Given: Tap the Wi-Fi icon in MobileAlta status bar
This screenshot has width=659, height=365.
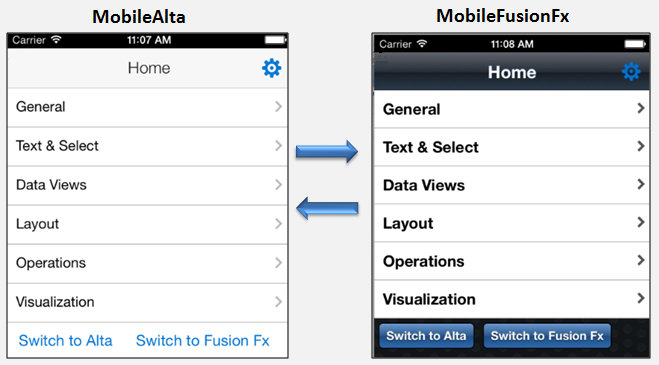Looking at the screenshot, I should [56, 40].
